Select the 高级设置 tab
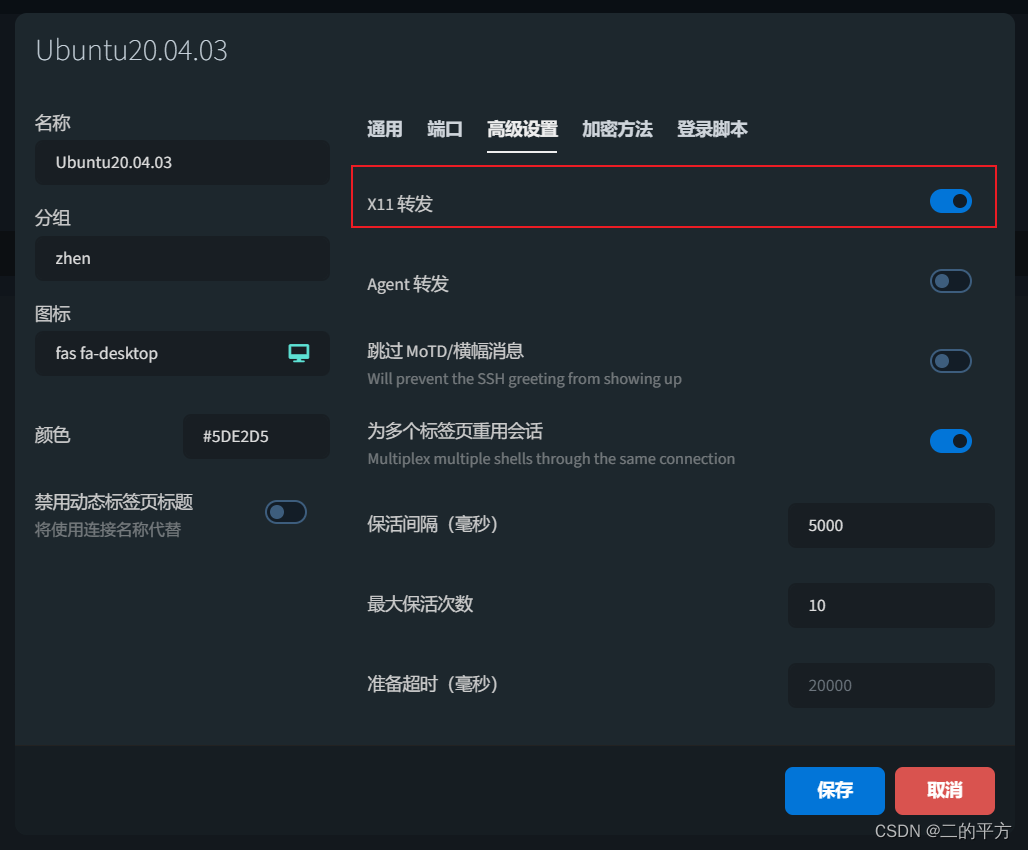The width and height of the screenshot is (1028, 850). click(x=522, y=129)
